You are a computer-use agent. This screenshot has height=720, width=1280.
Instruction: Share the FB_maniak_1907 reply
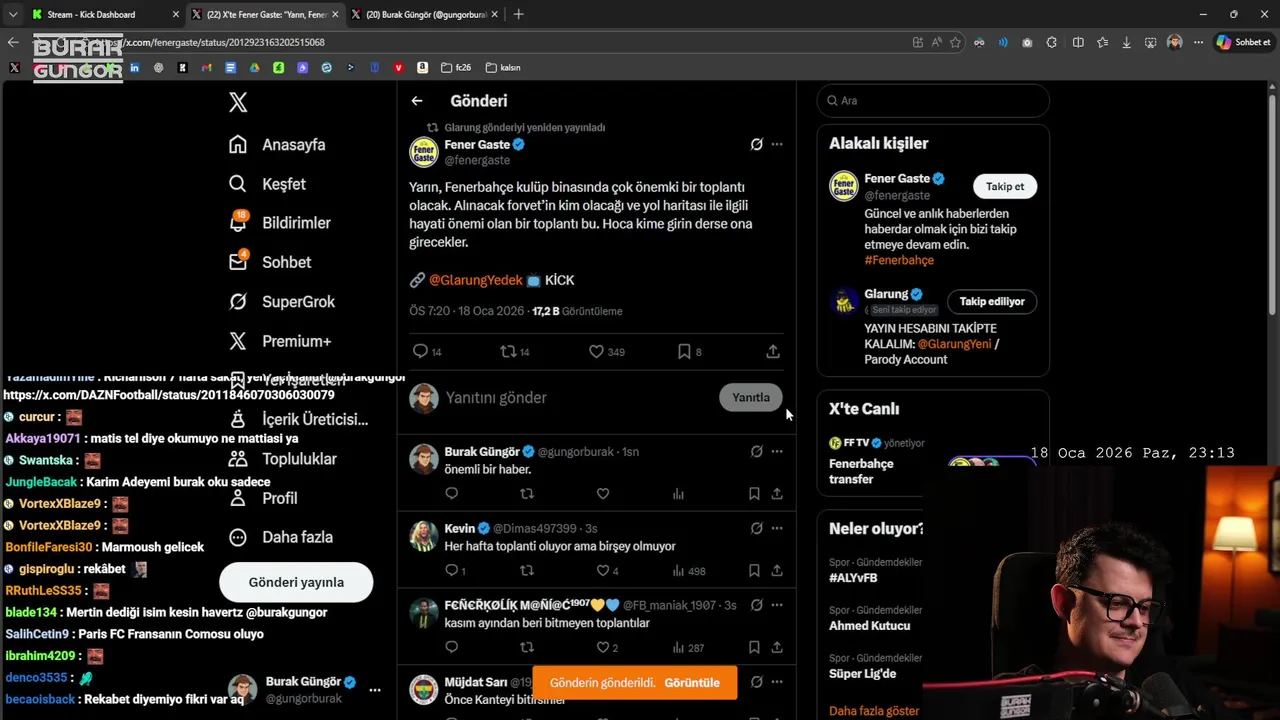point(777,647)
